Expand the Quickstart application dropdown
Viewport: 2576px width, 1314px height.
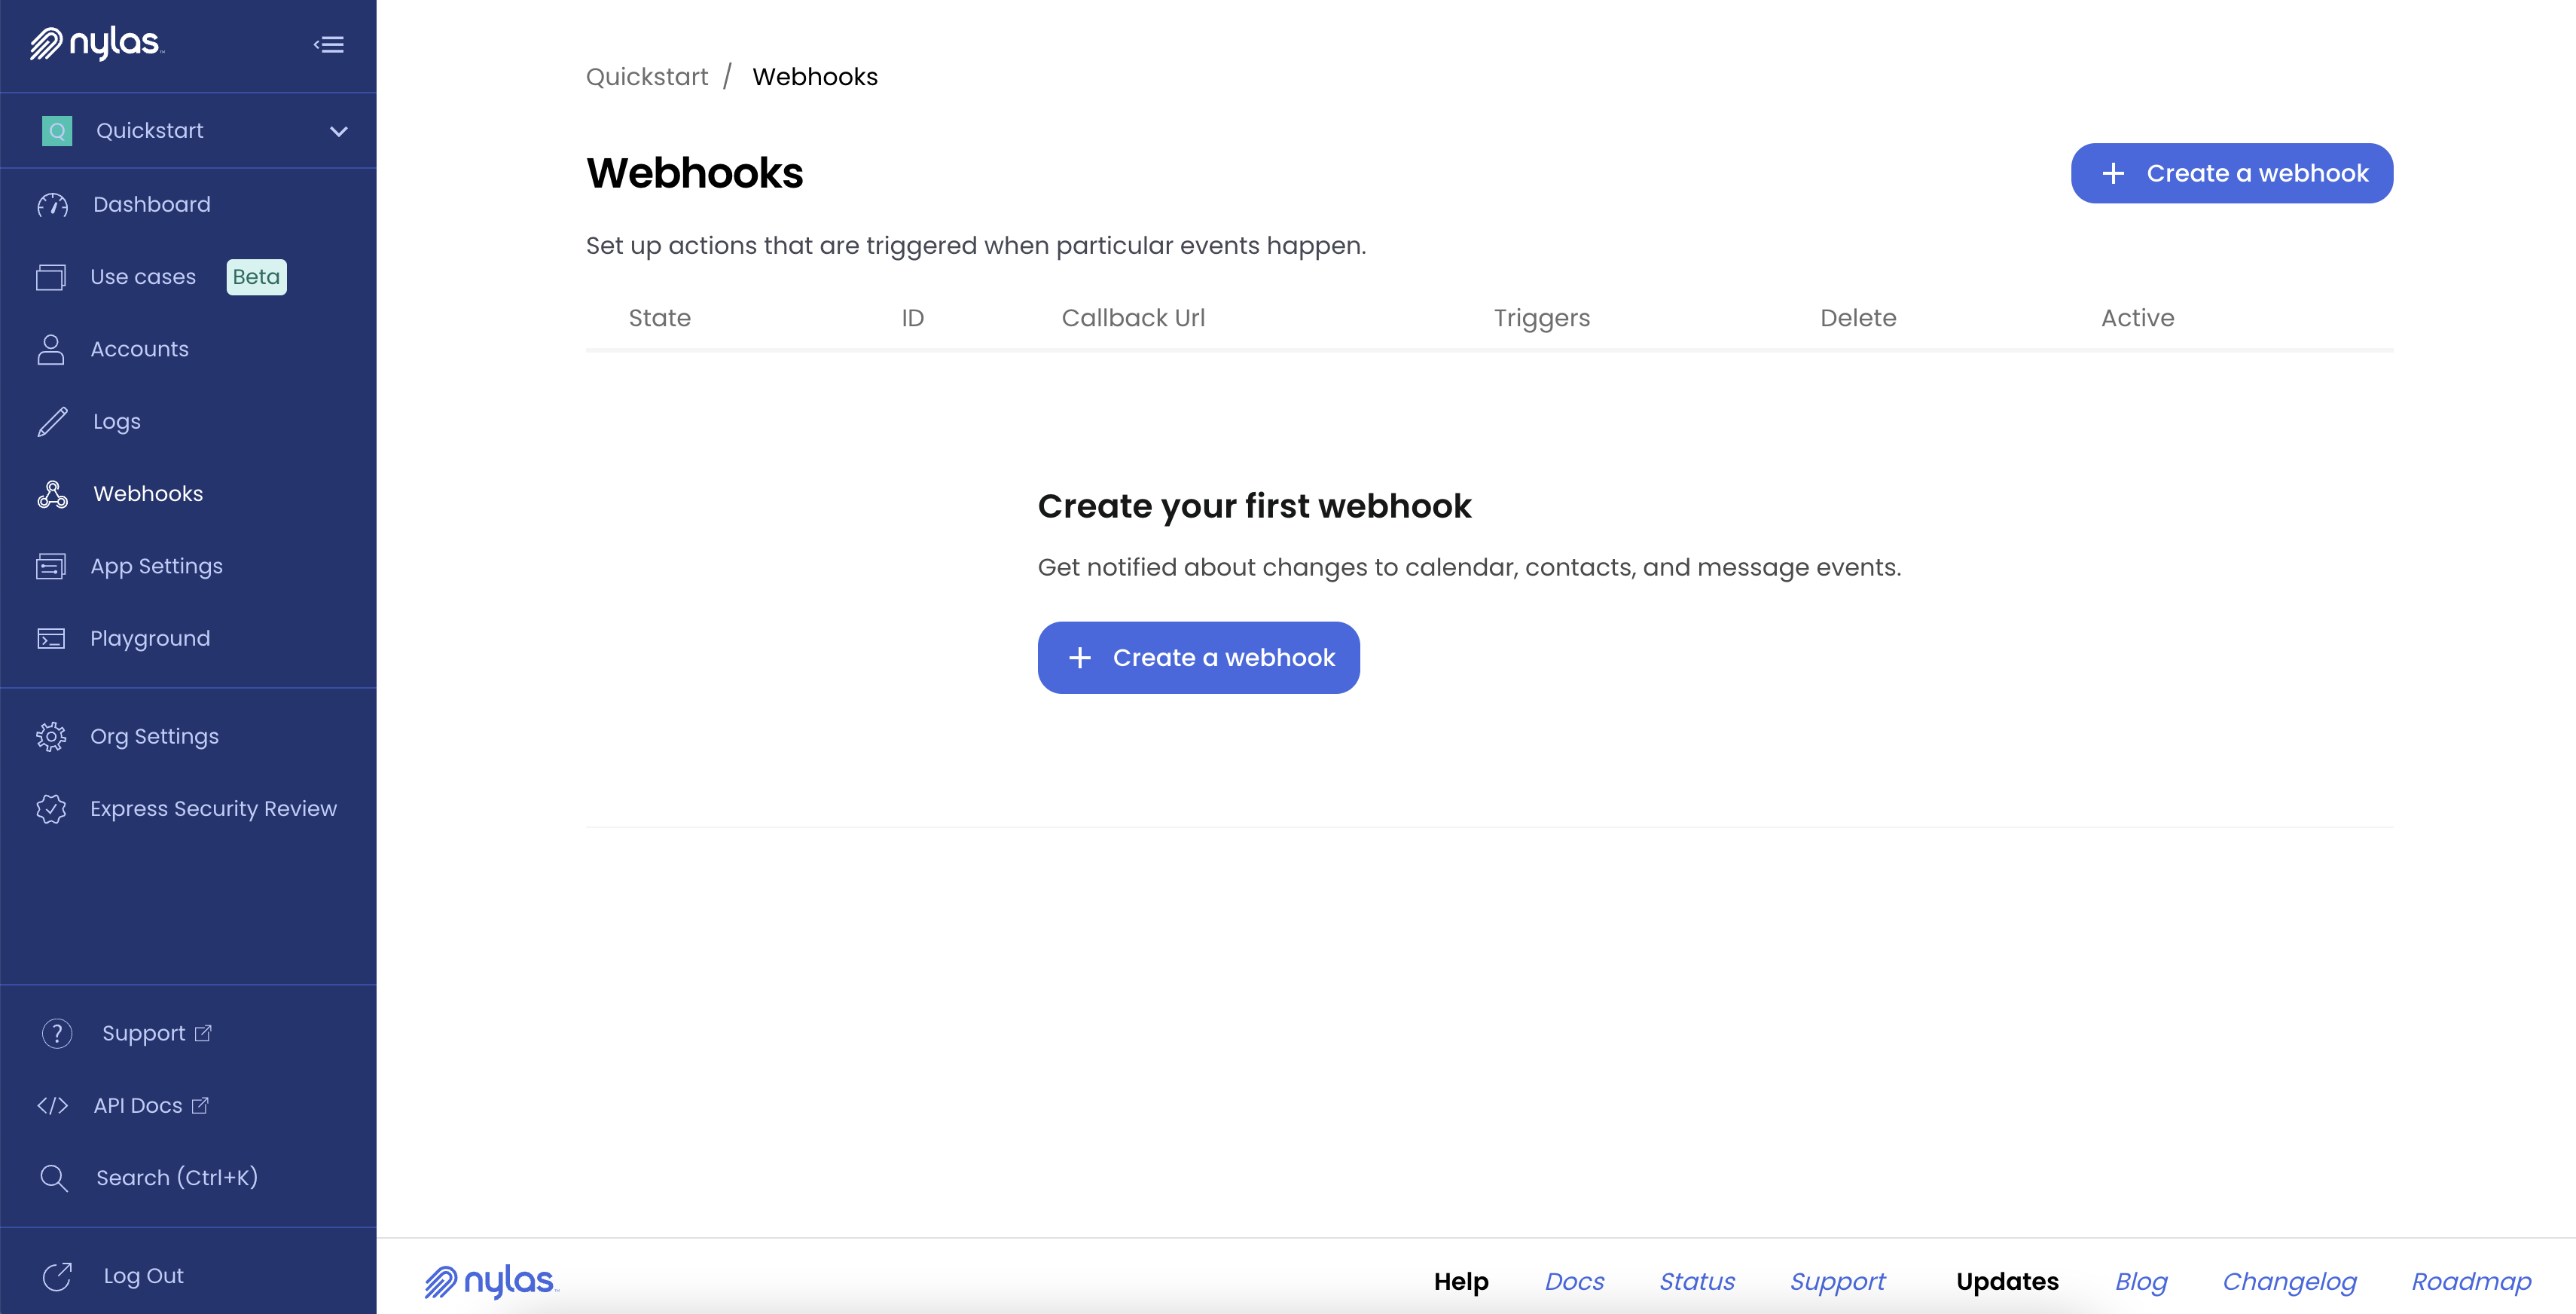[338, 130]
